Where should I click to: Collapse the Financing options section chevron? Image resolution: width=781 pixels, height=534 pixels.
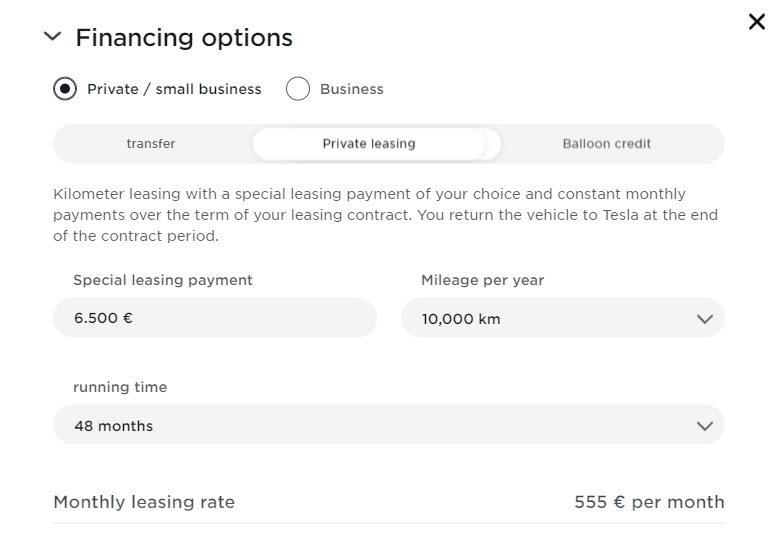tap(53, 38)
